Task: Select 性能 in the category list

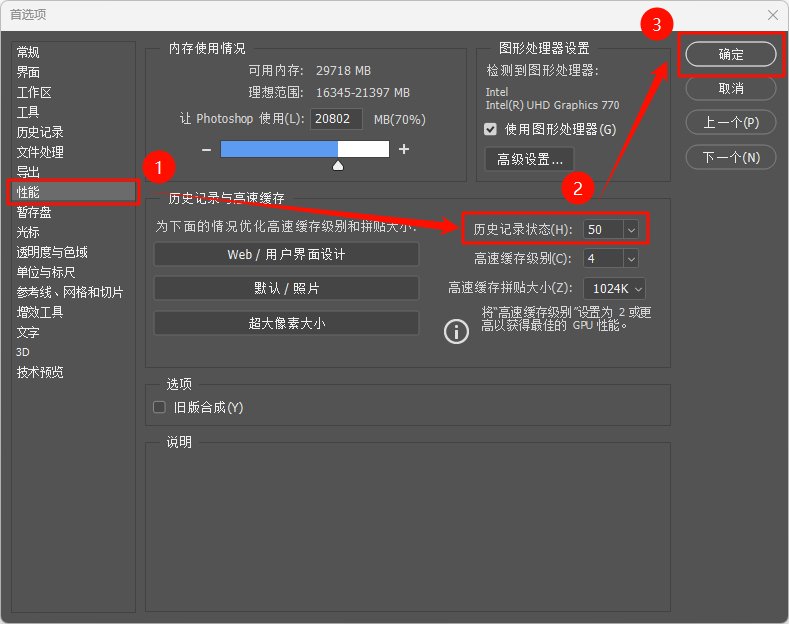Action: click(29, 191)
